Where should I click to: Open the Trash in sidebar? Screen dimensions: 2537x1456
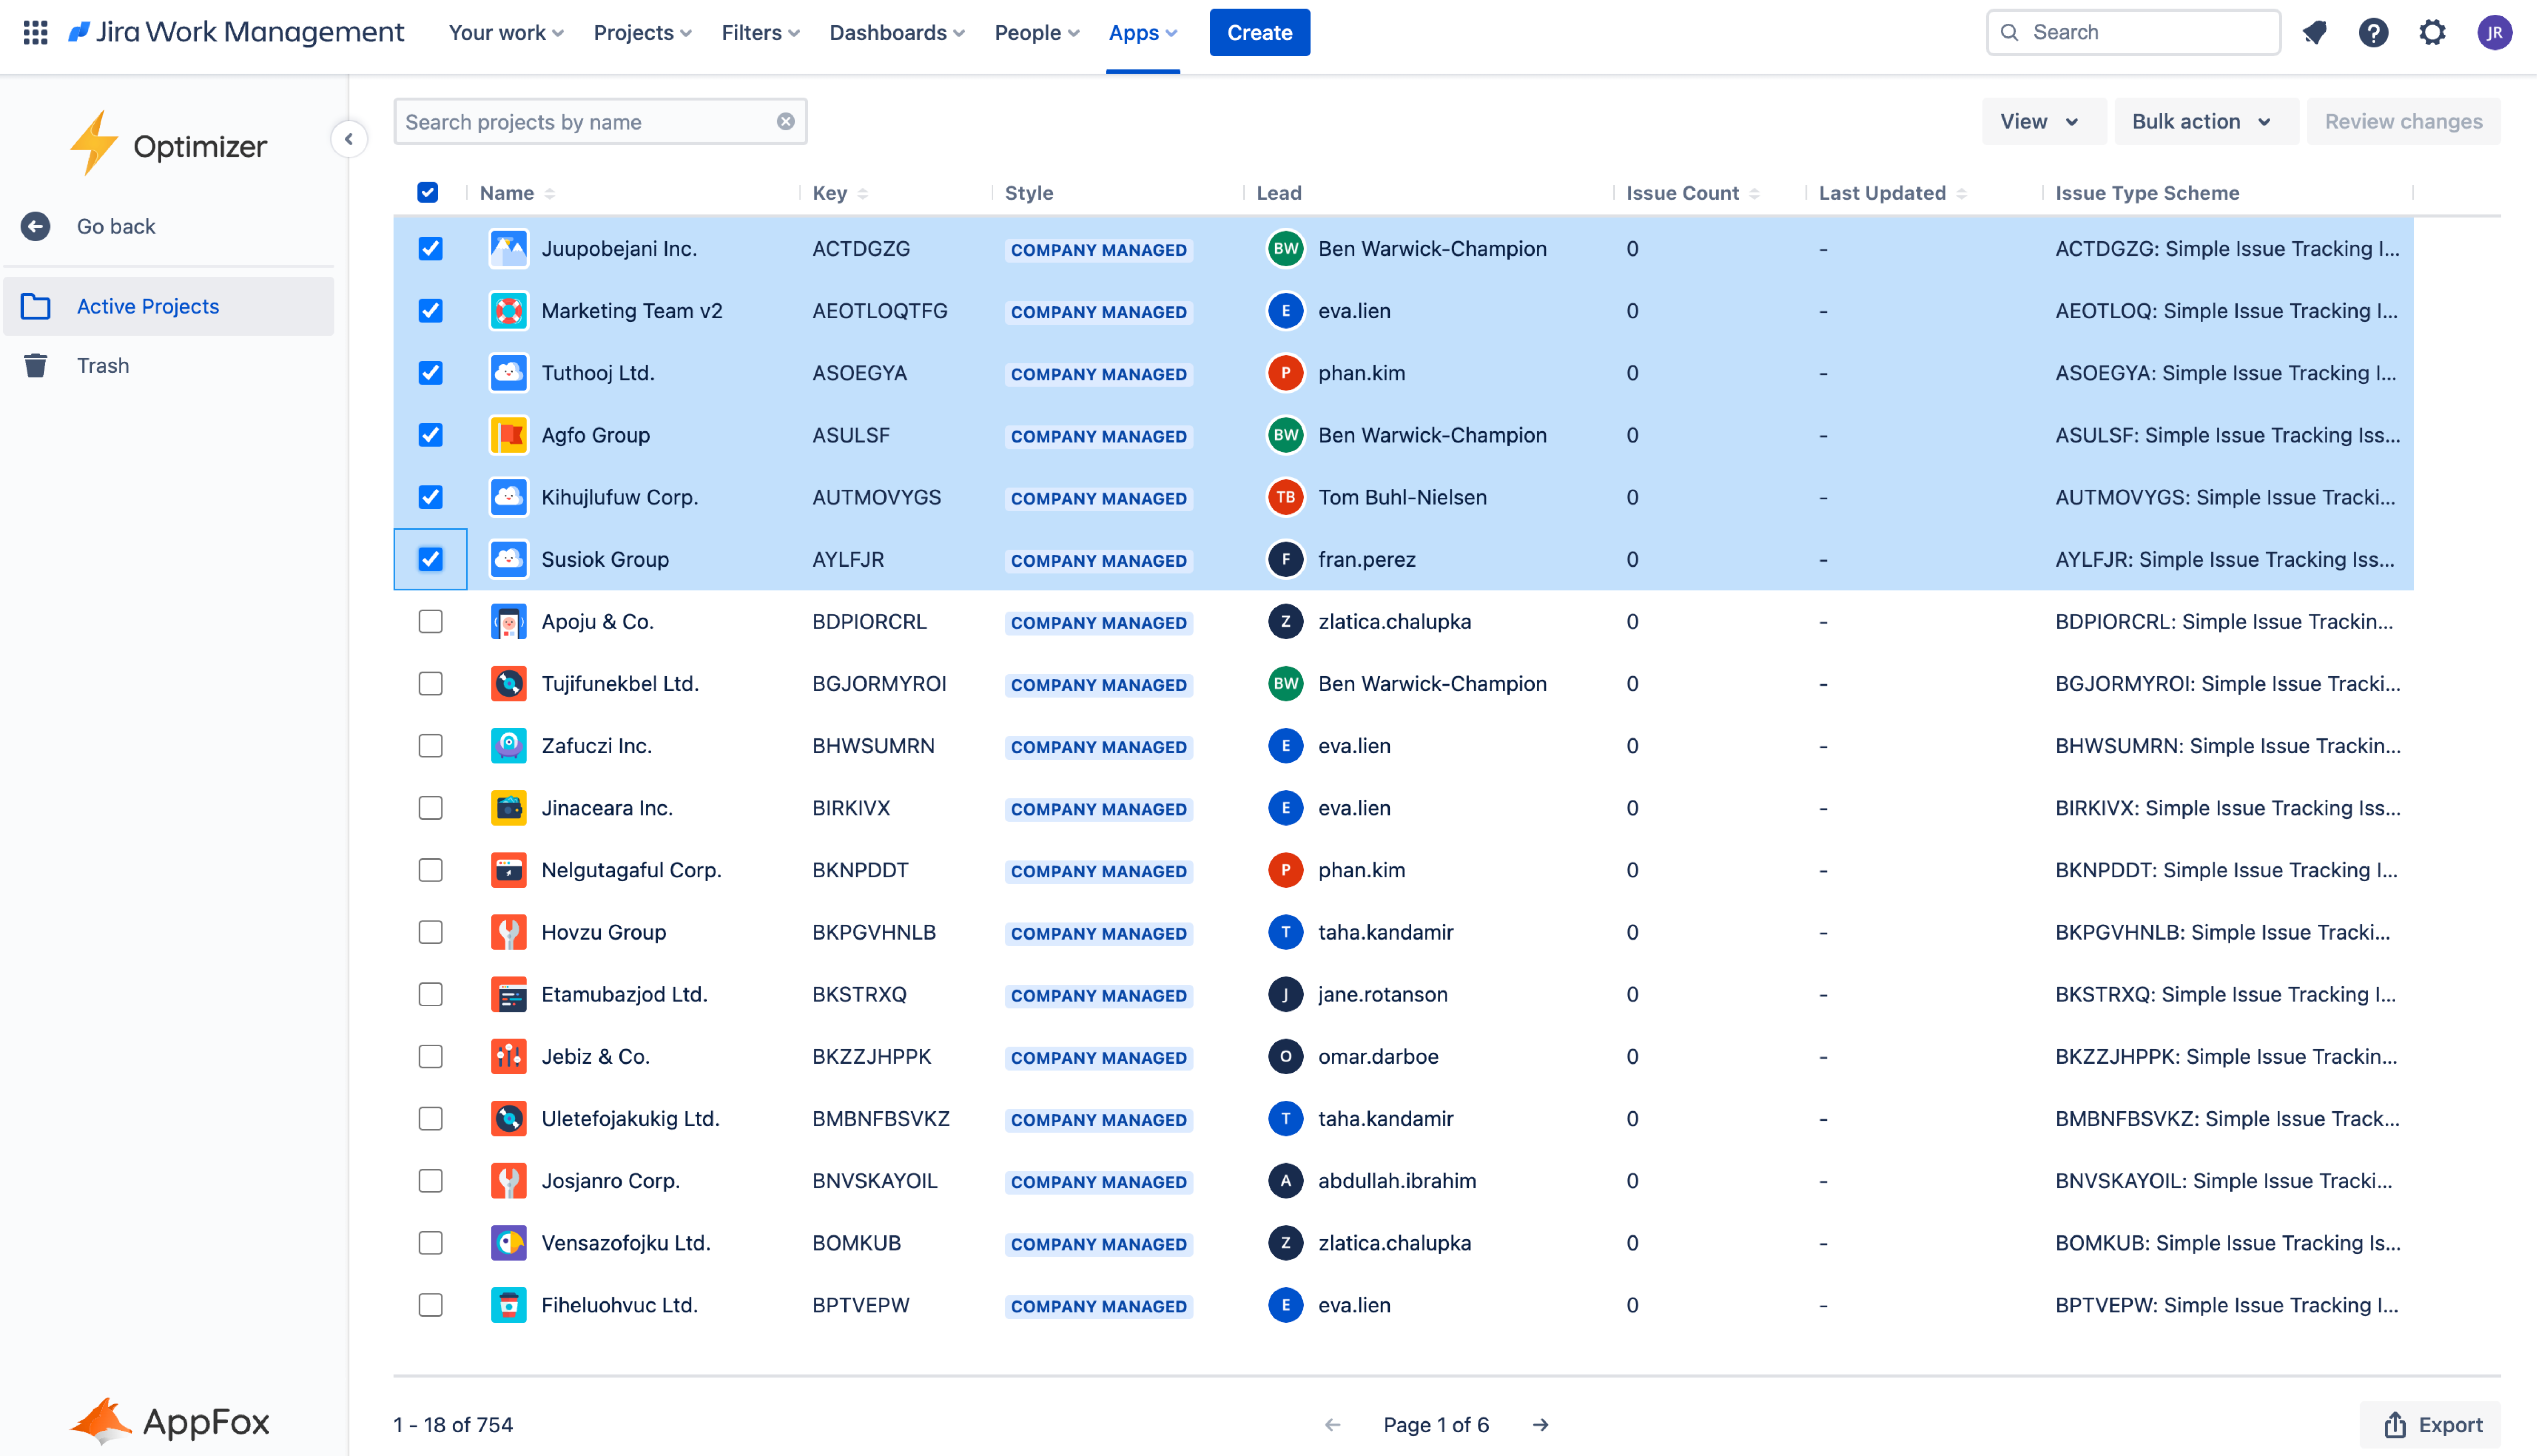click(103, 365)
